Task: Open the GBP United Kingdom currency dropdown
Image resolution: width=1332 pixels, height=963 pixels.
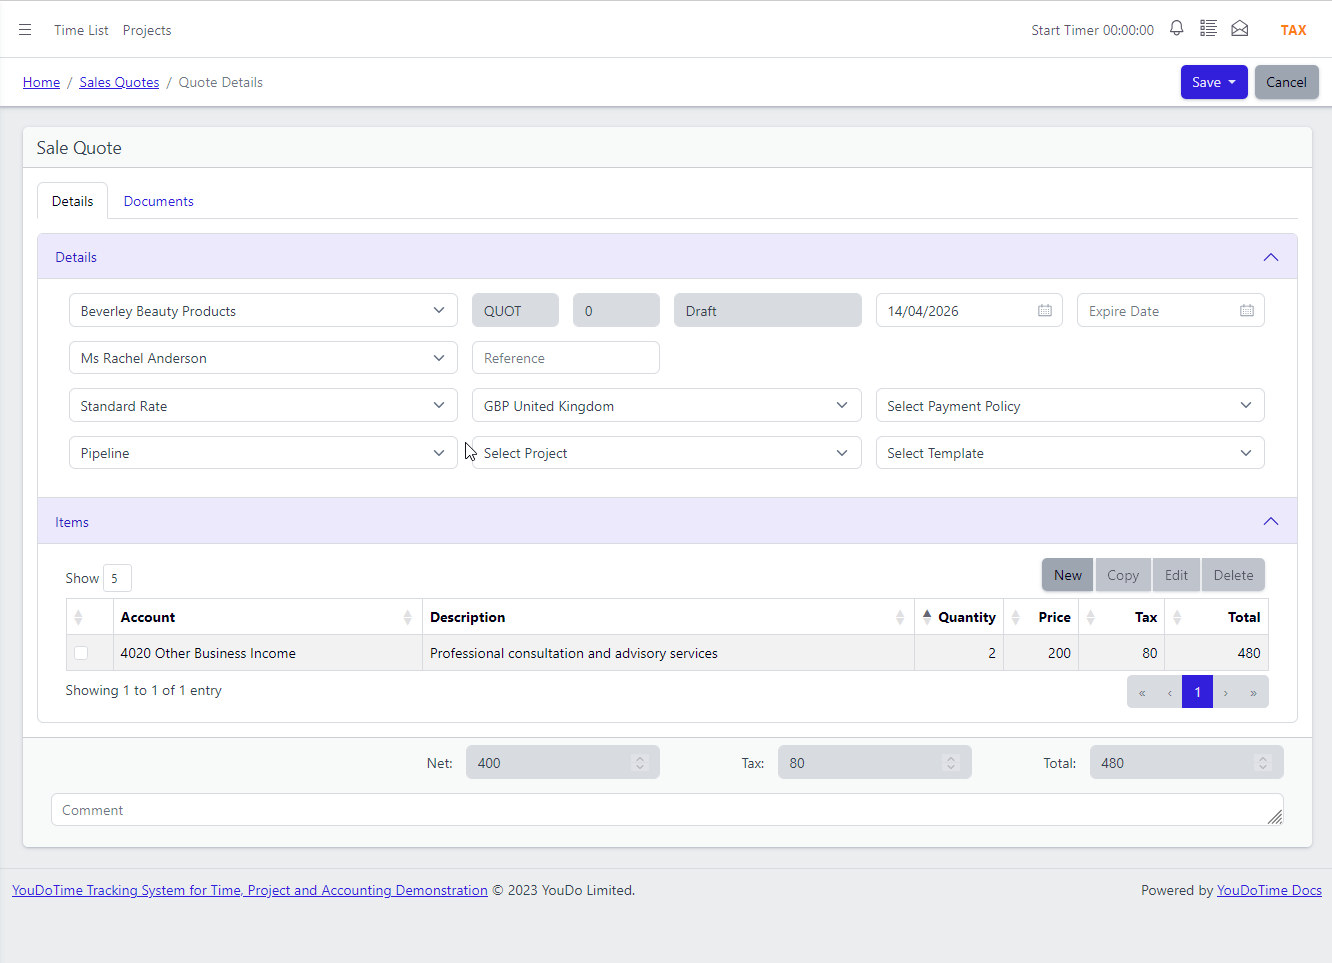Action: coord(666,406)
